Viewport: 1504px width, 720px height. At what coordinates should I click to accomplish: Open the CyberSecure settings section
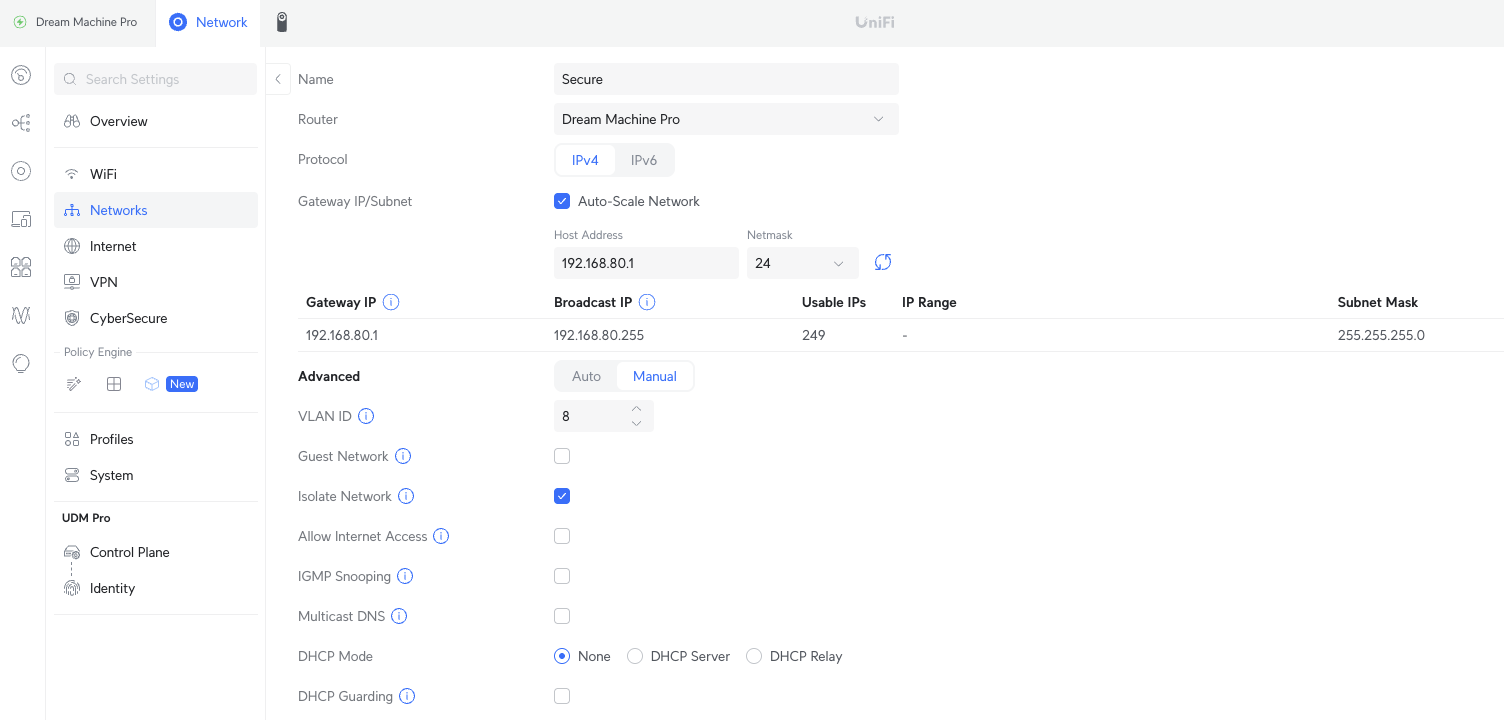[156, 318]
